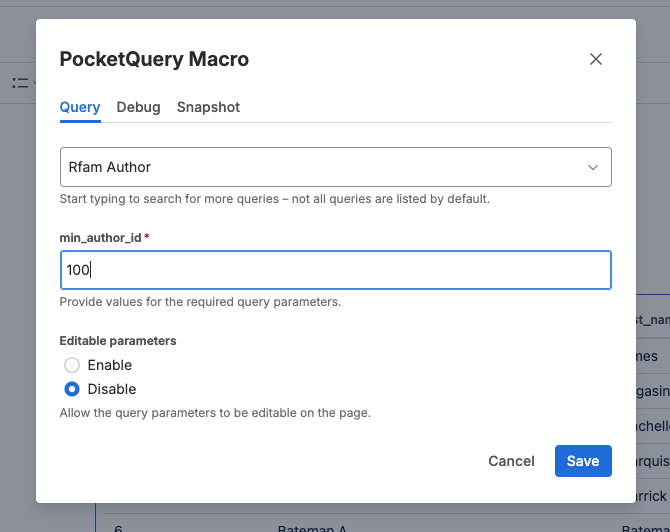Switch to the Query tab
Screen dimensions: 670x532
coord(80,107)
